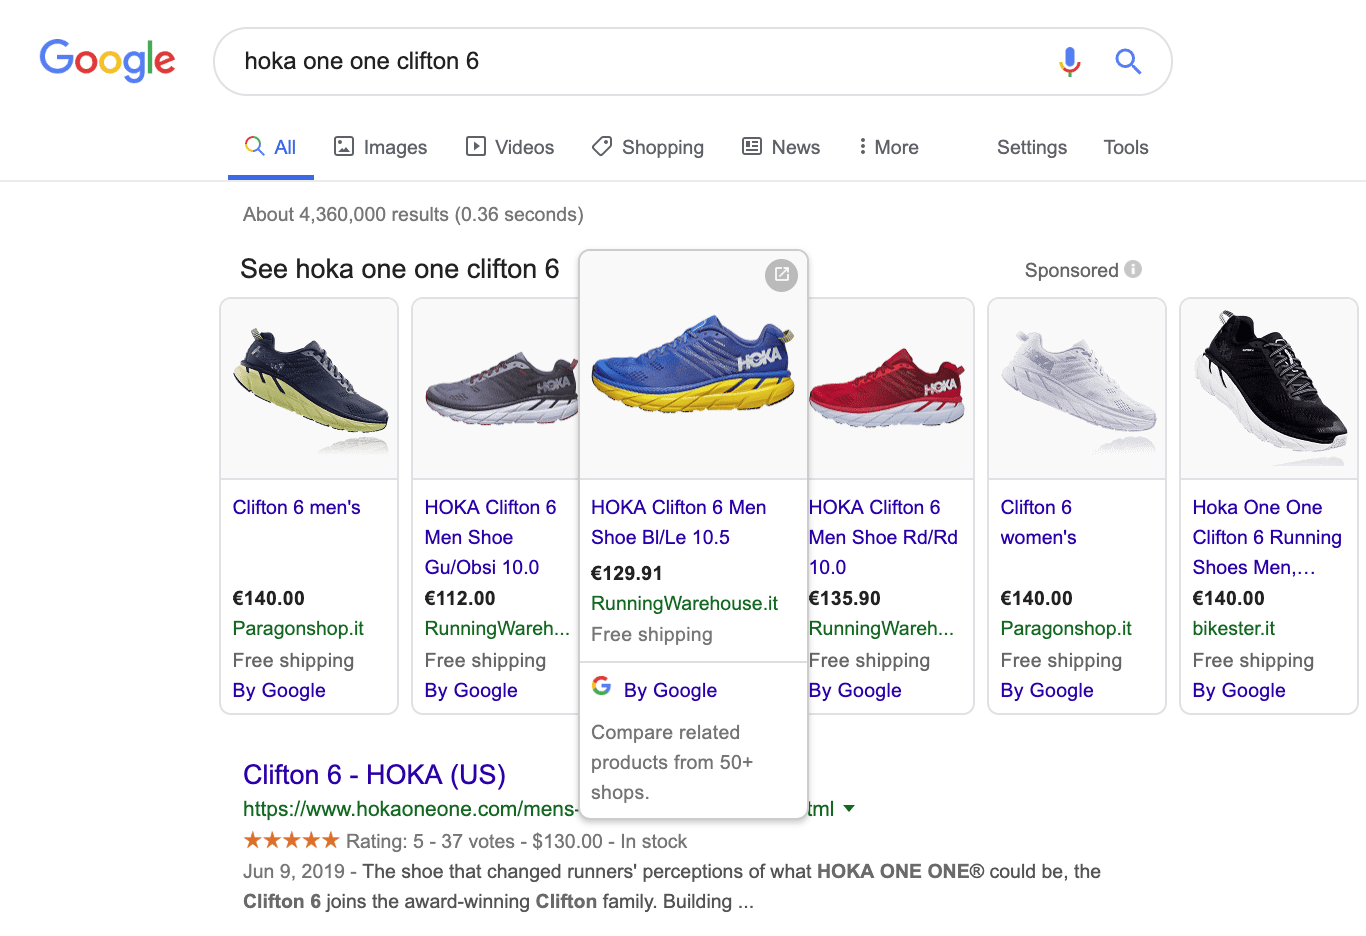Start voice search with microphone icon
The width and height of the screenshot is (1366, 936).
coord(1069,62)
